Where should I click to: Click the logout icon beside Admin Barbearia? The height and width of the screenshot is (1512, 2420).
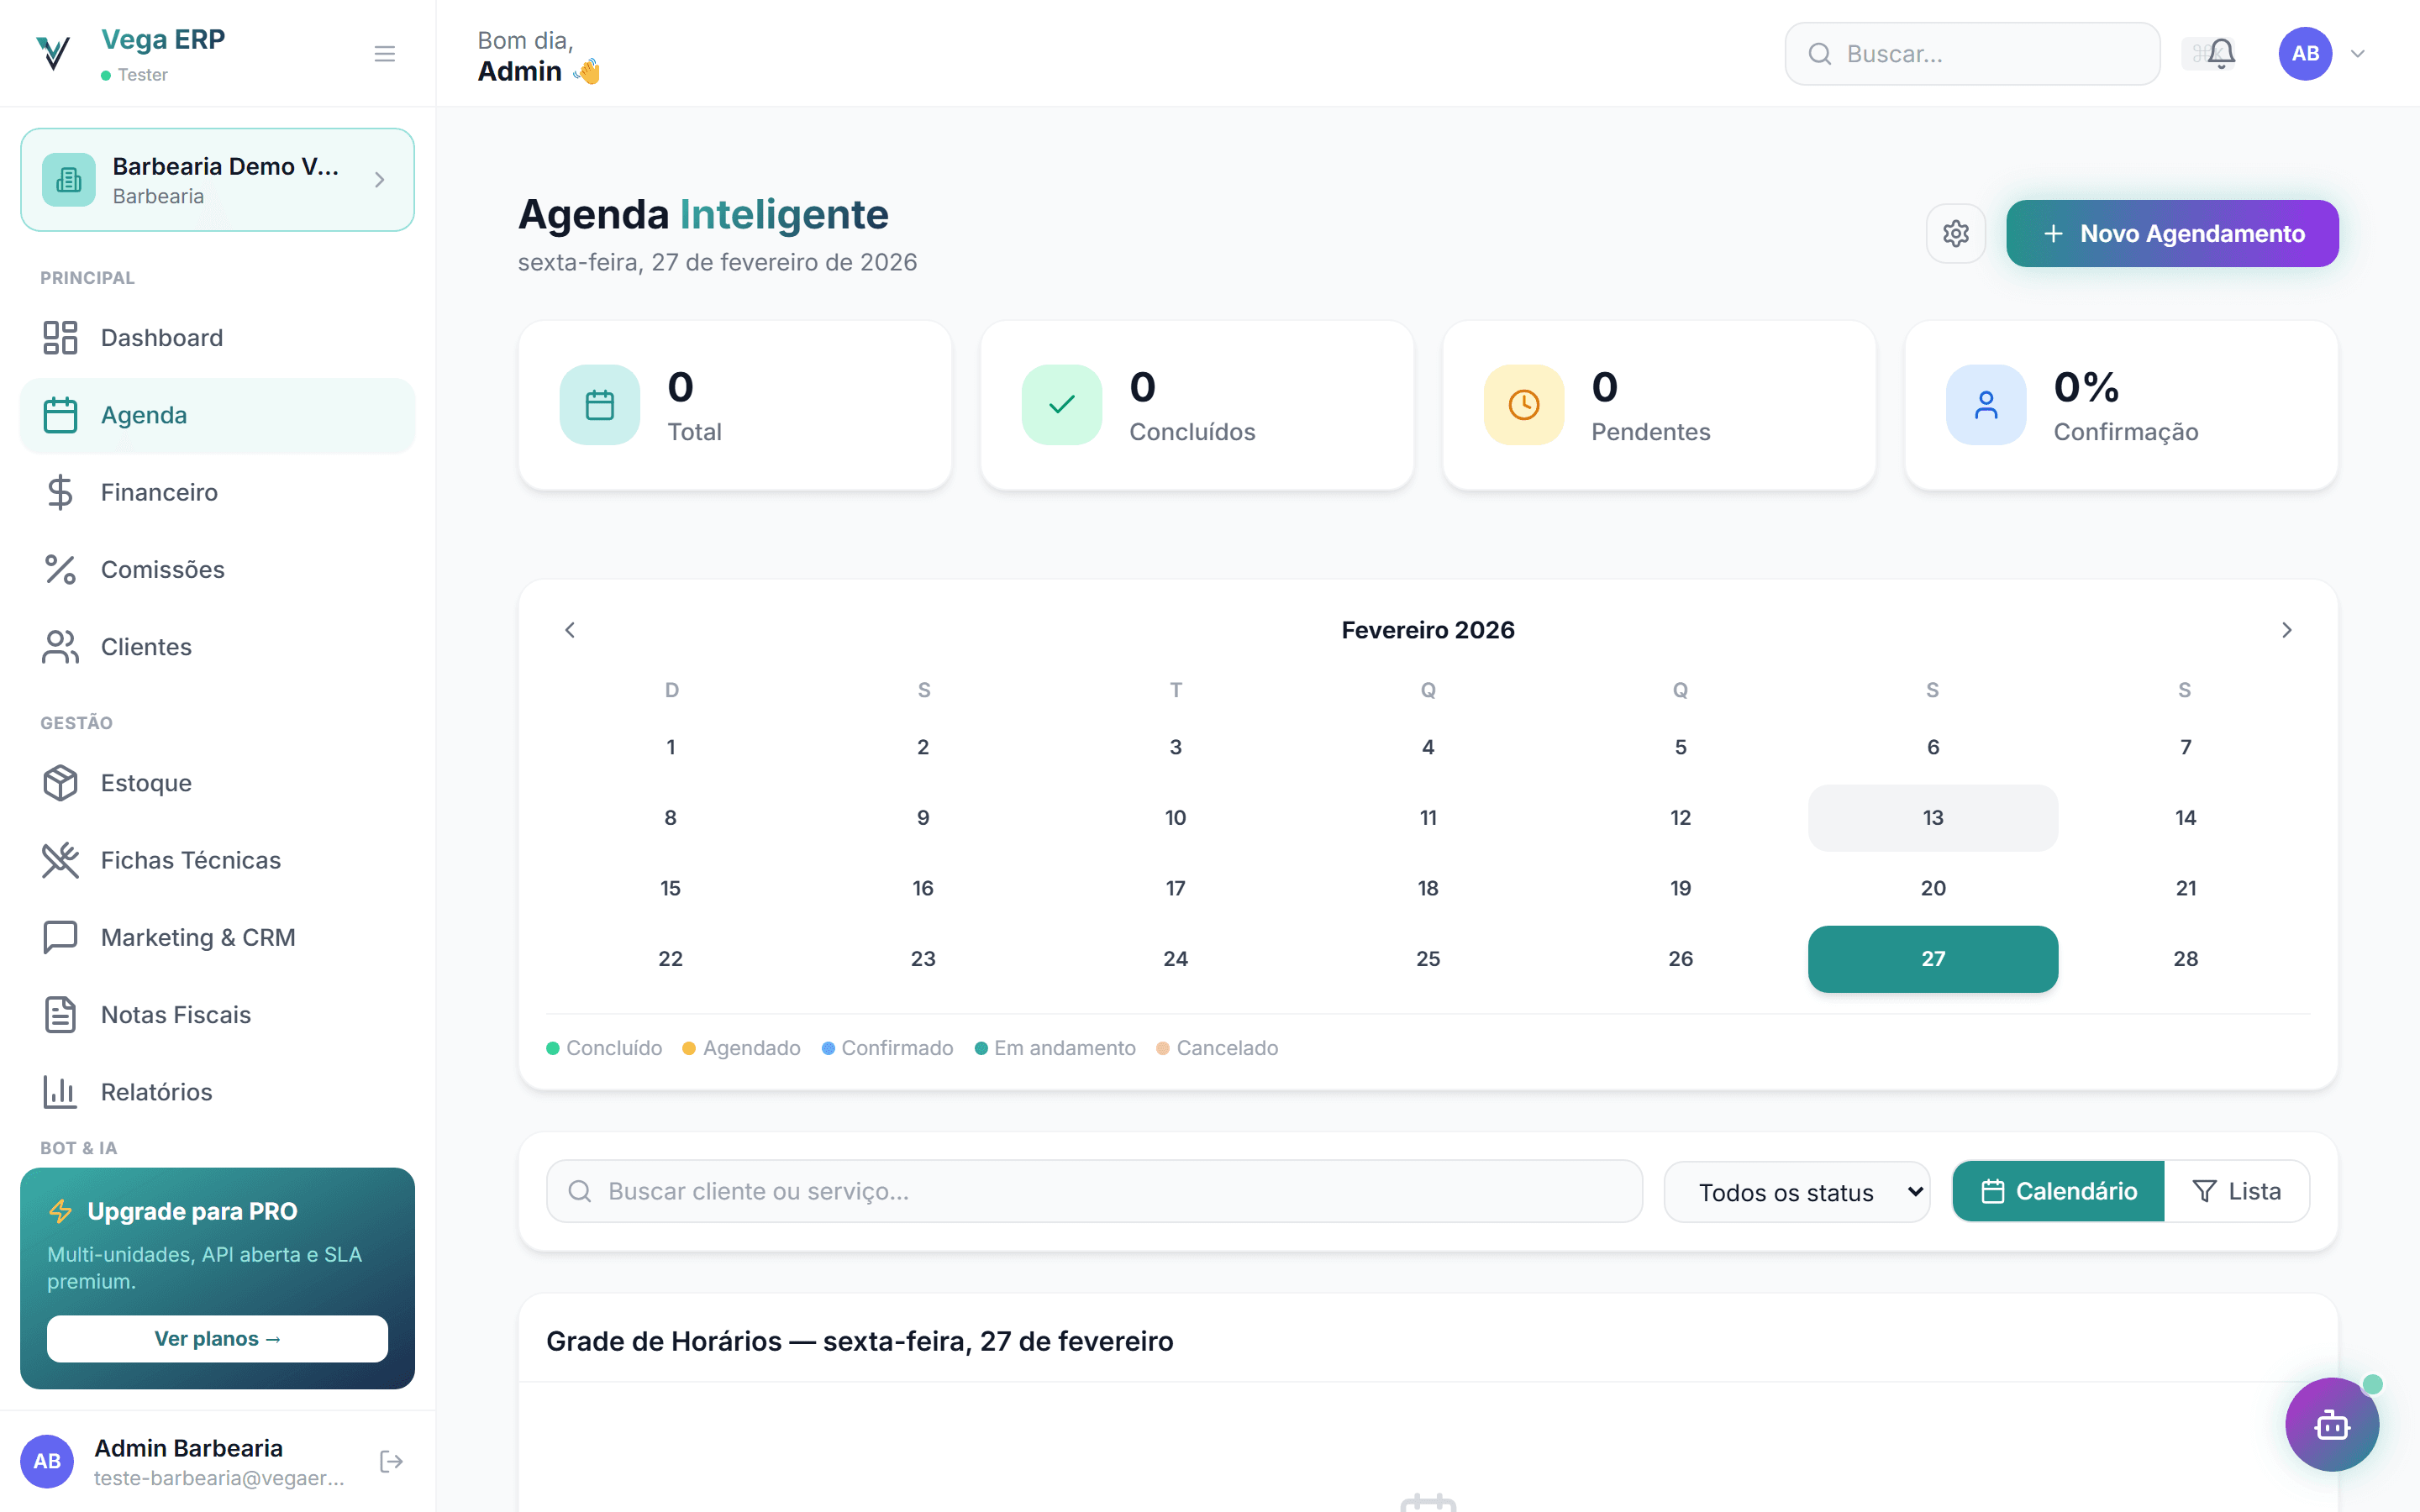coord(391,1461)
